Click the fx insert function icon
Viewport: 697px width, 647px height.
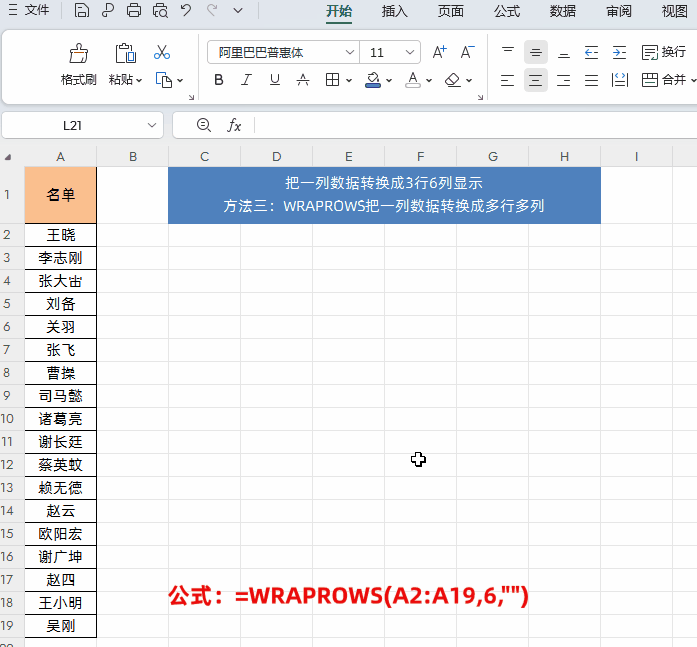[x=235, y=125]
